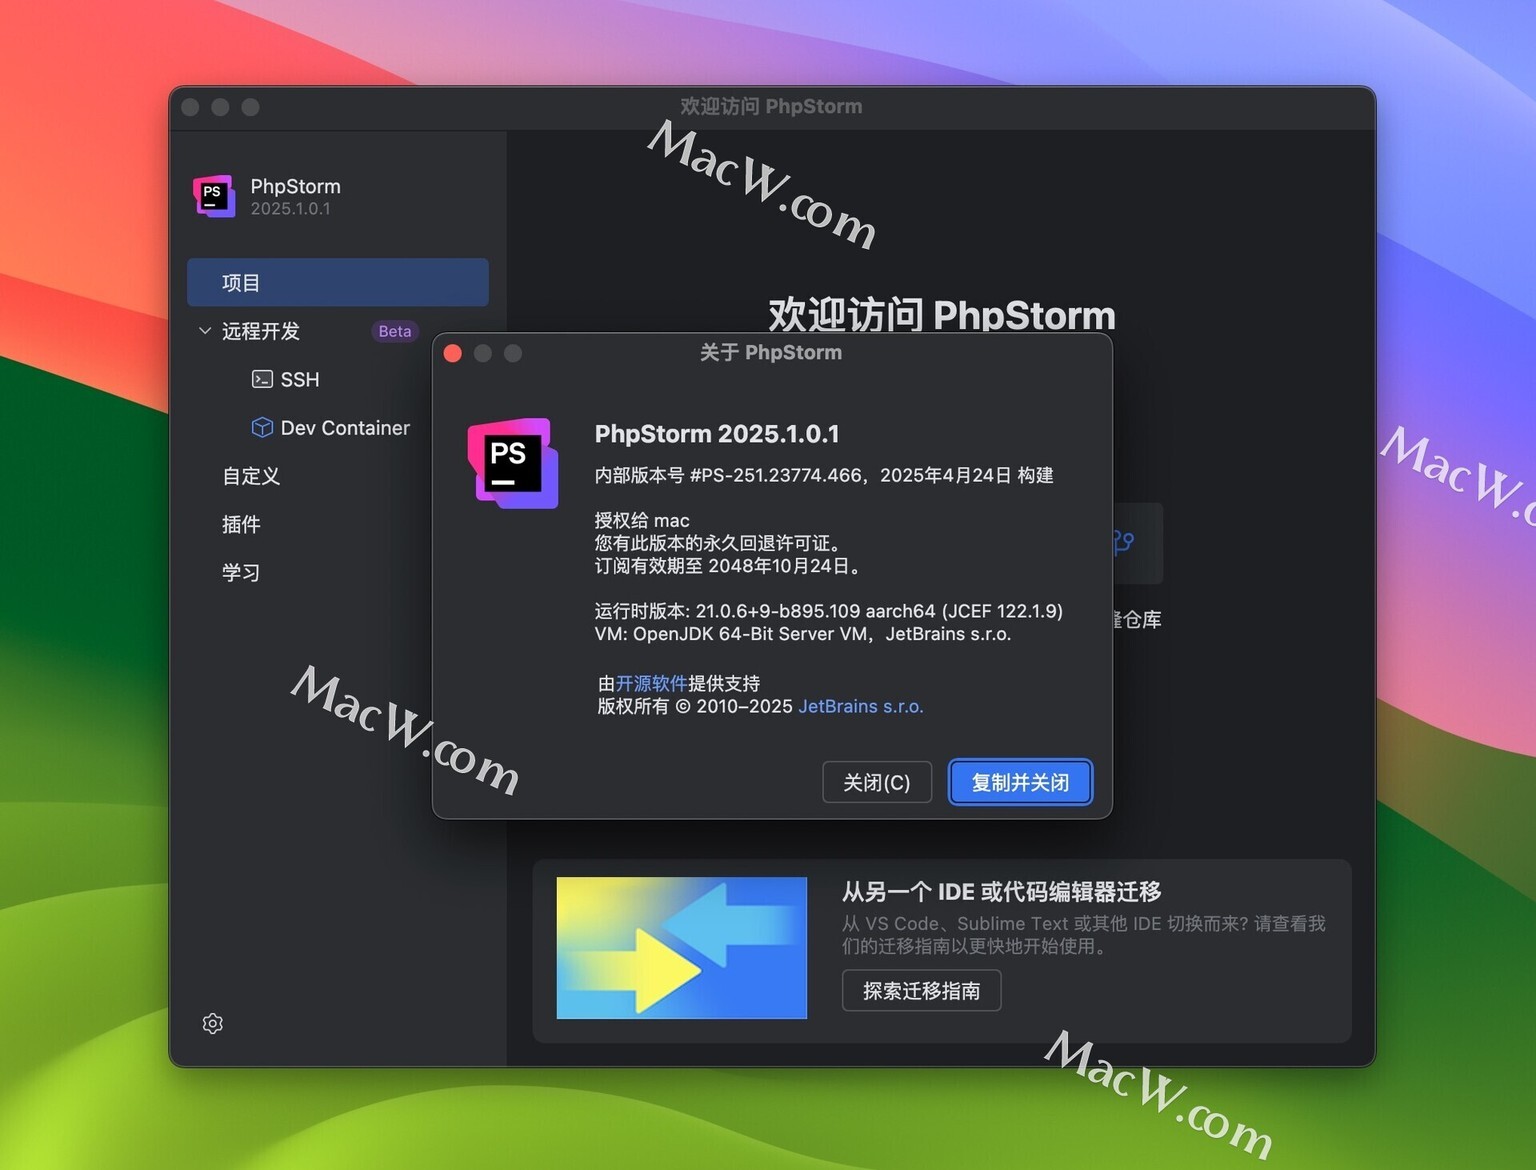Click the 复制并关闭 button
1536x1170 pixels.
tap(1020, 782)
